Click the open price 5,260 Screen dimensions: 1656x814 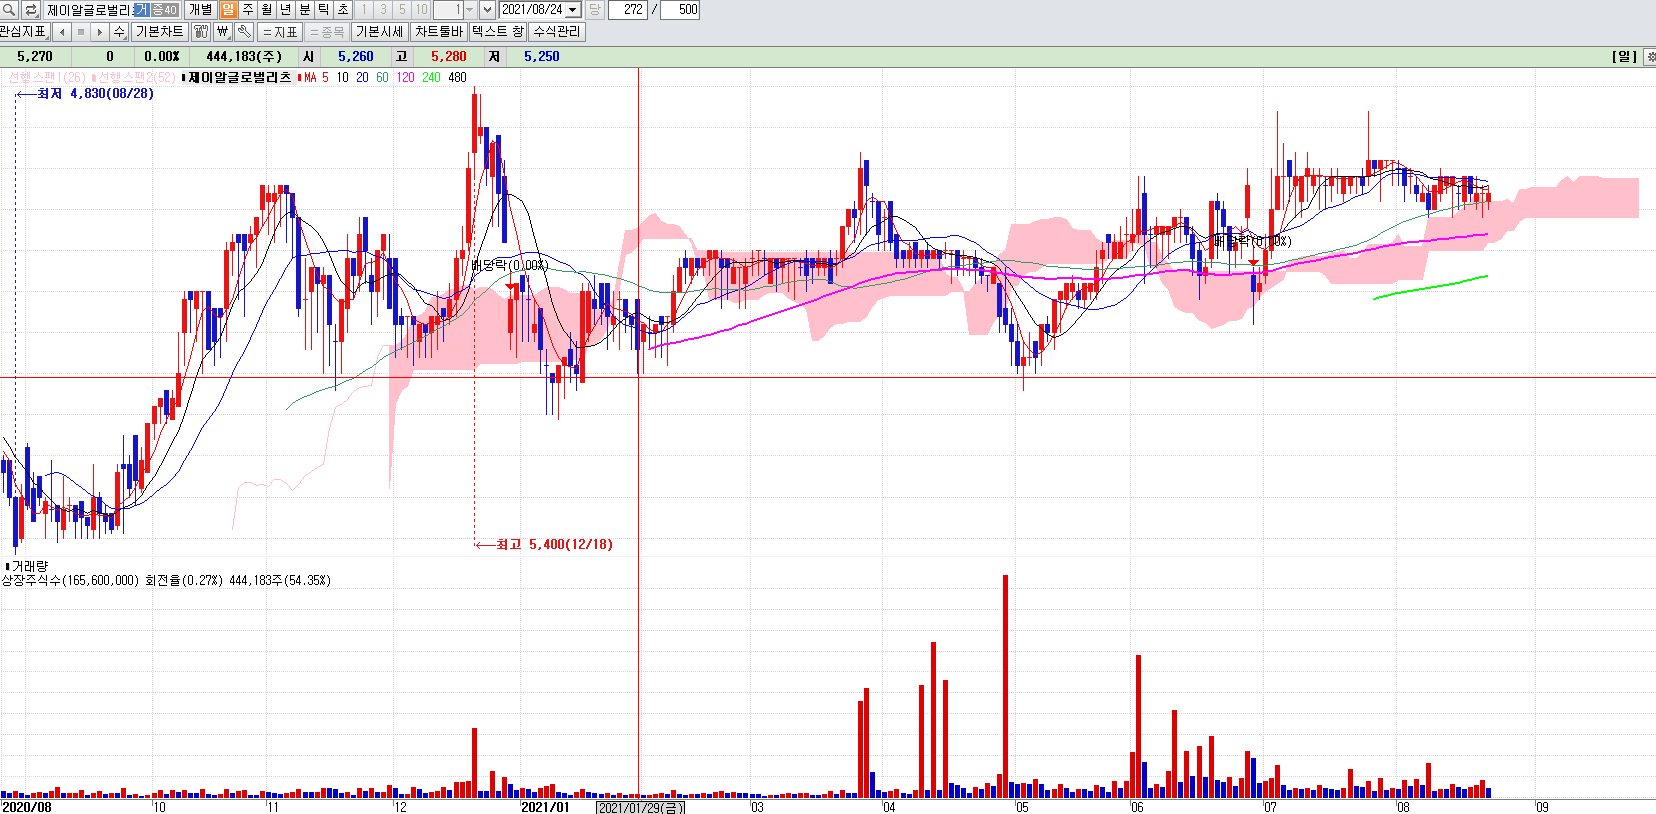[356, 57]
